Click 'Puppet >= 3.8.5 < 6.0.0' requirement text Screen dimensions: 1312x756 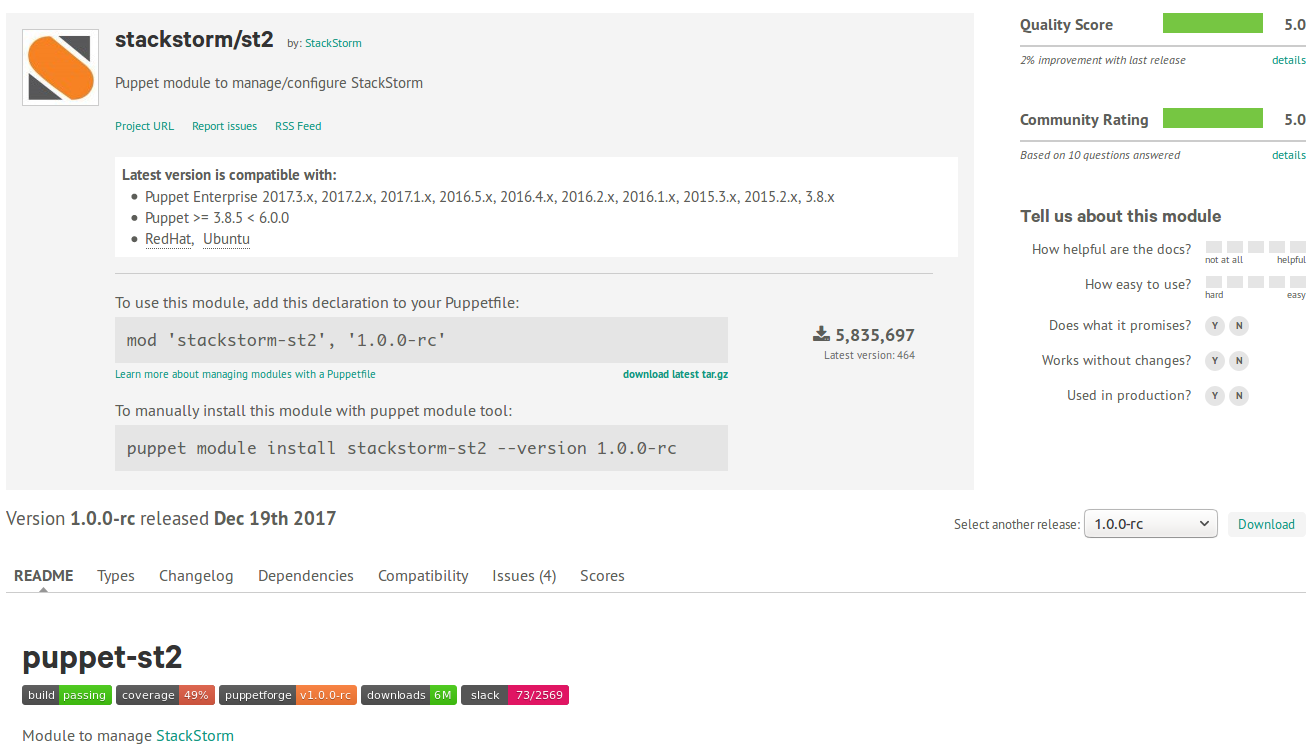[217, 218]
